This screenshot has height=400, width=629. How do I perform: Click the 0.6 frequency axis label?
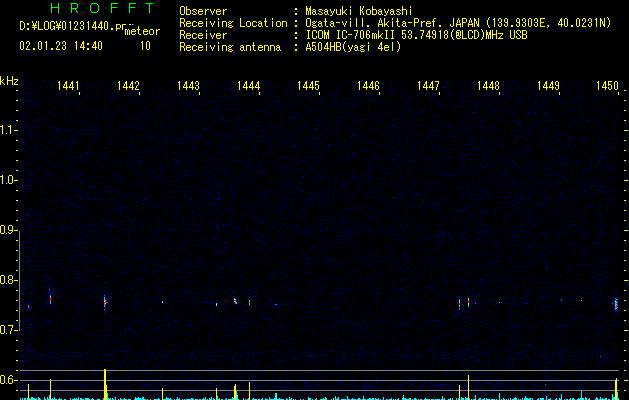(9, 380)
